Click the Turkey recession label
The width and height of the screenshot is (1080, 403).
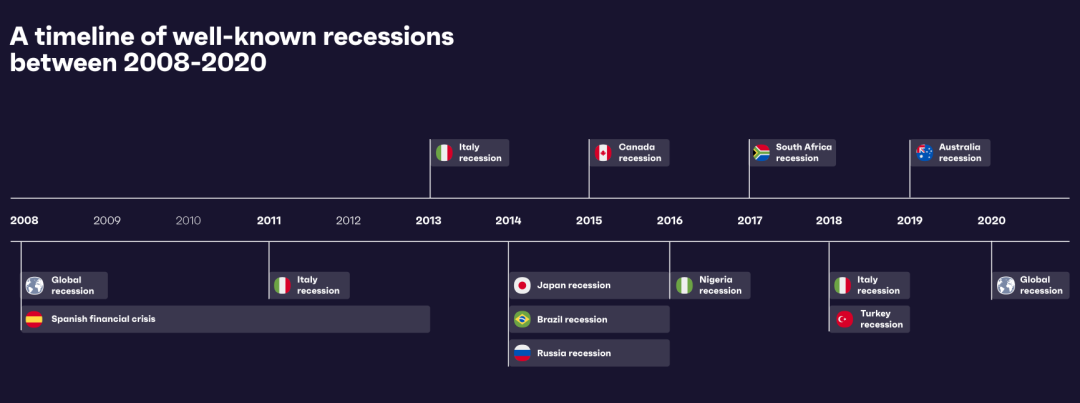(881, 319)
